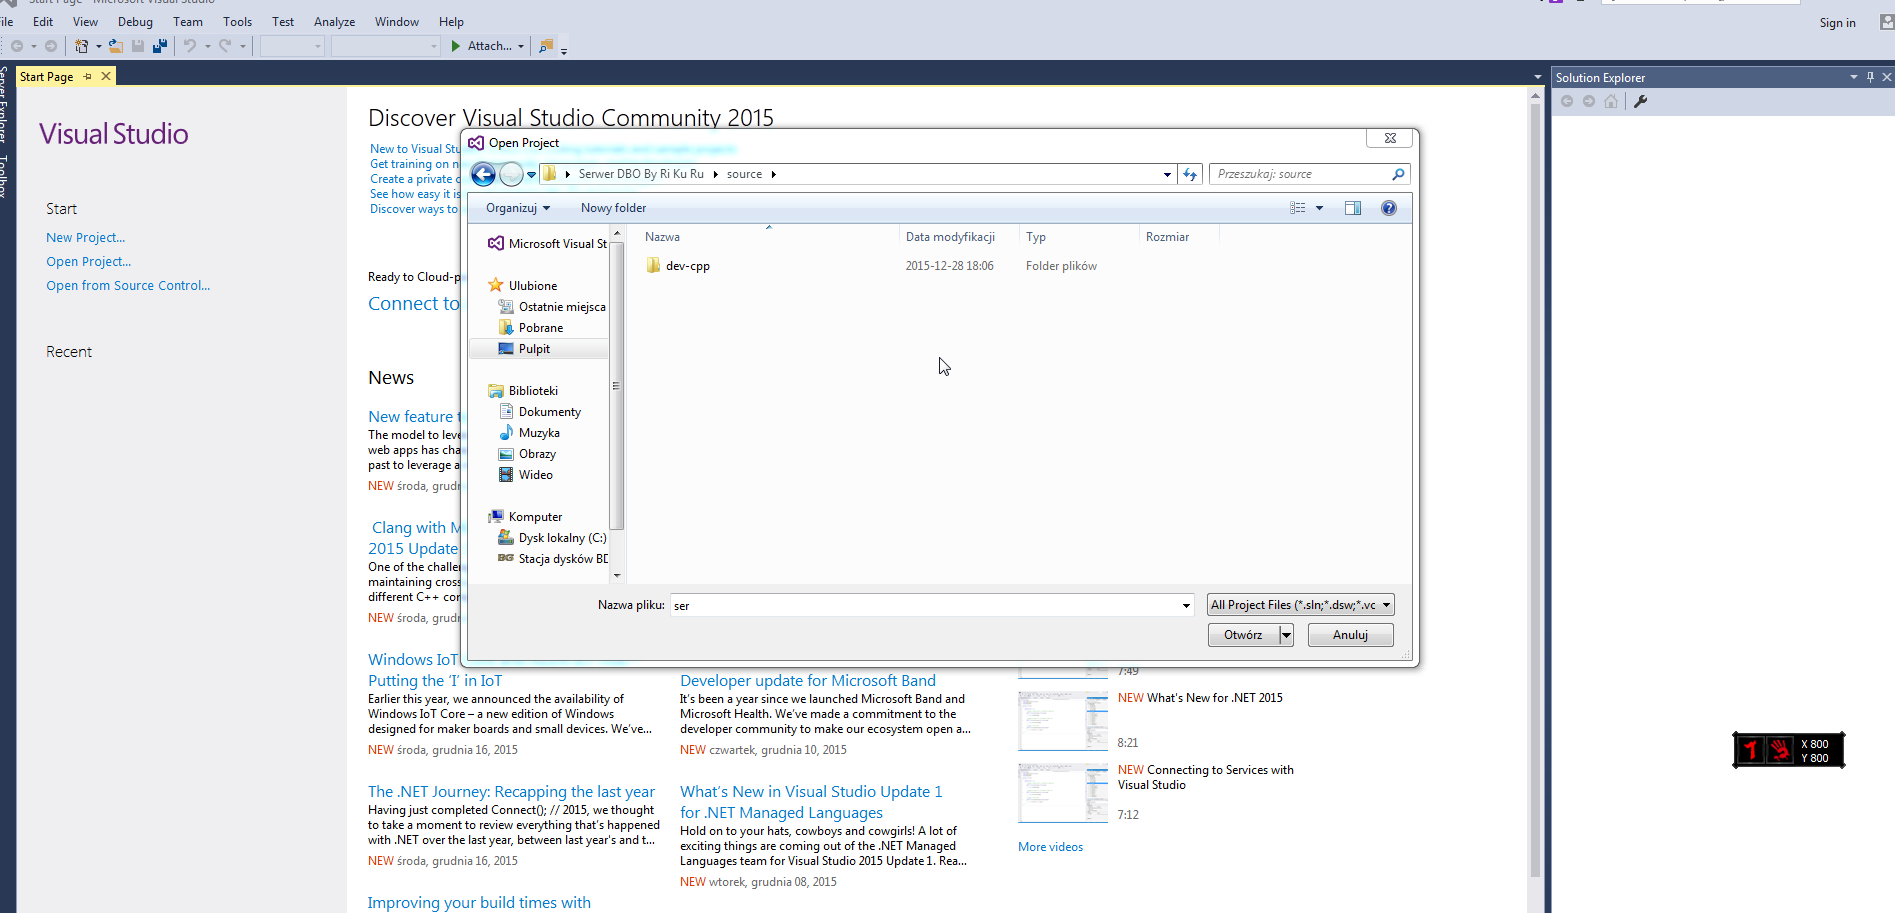This screenshot has height=913, width=1895.
Task: Click the Open File toolbar icon
Action: 116,46
